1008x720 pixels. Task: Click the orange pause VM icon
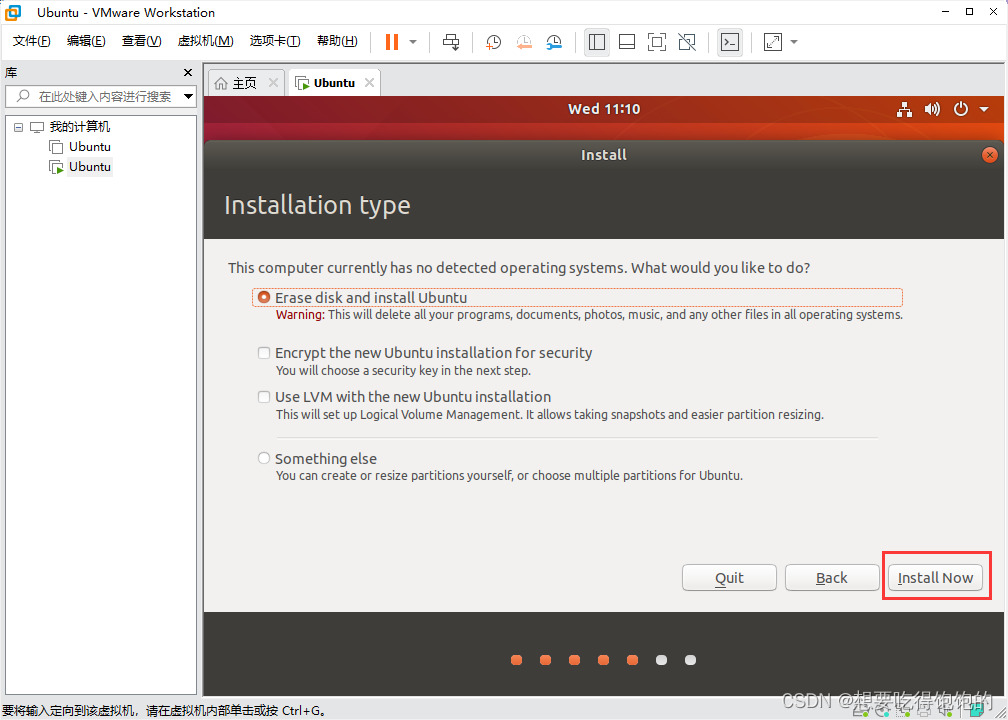coord(392,42)
